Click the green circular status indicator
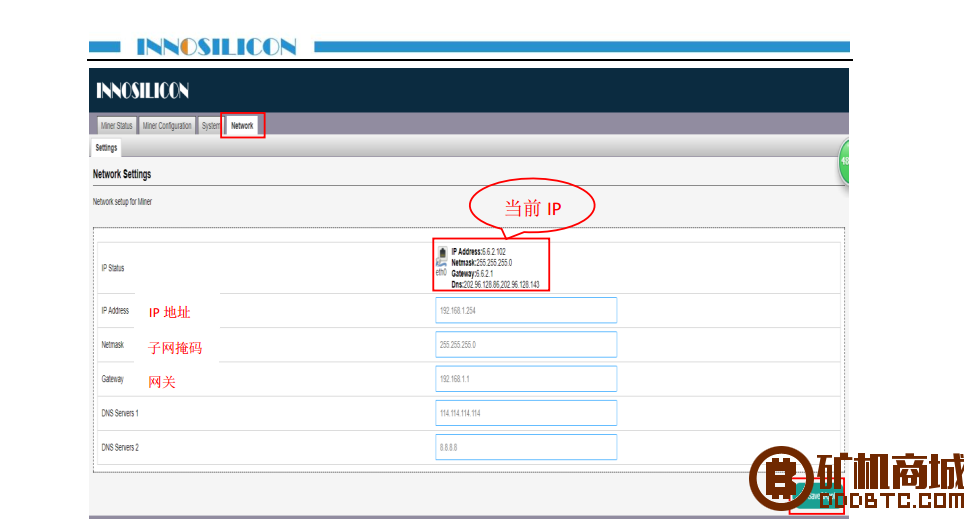Image resolution: width=970 pixels, height=519 pixels. tap(844, 162)
